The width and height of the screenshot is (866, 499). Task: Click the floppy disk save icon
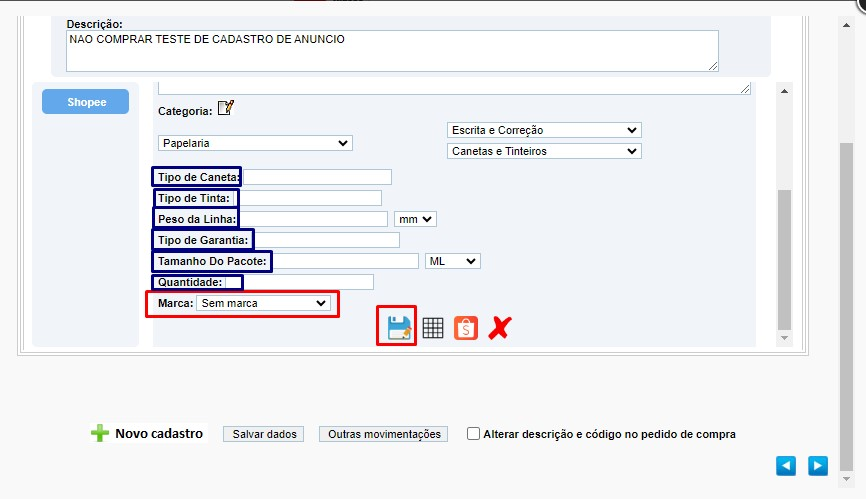pyautogui.click(x=399, y=327)
